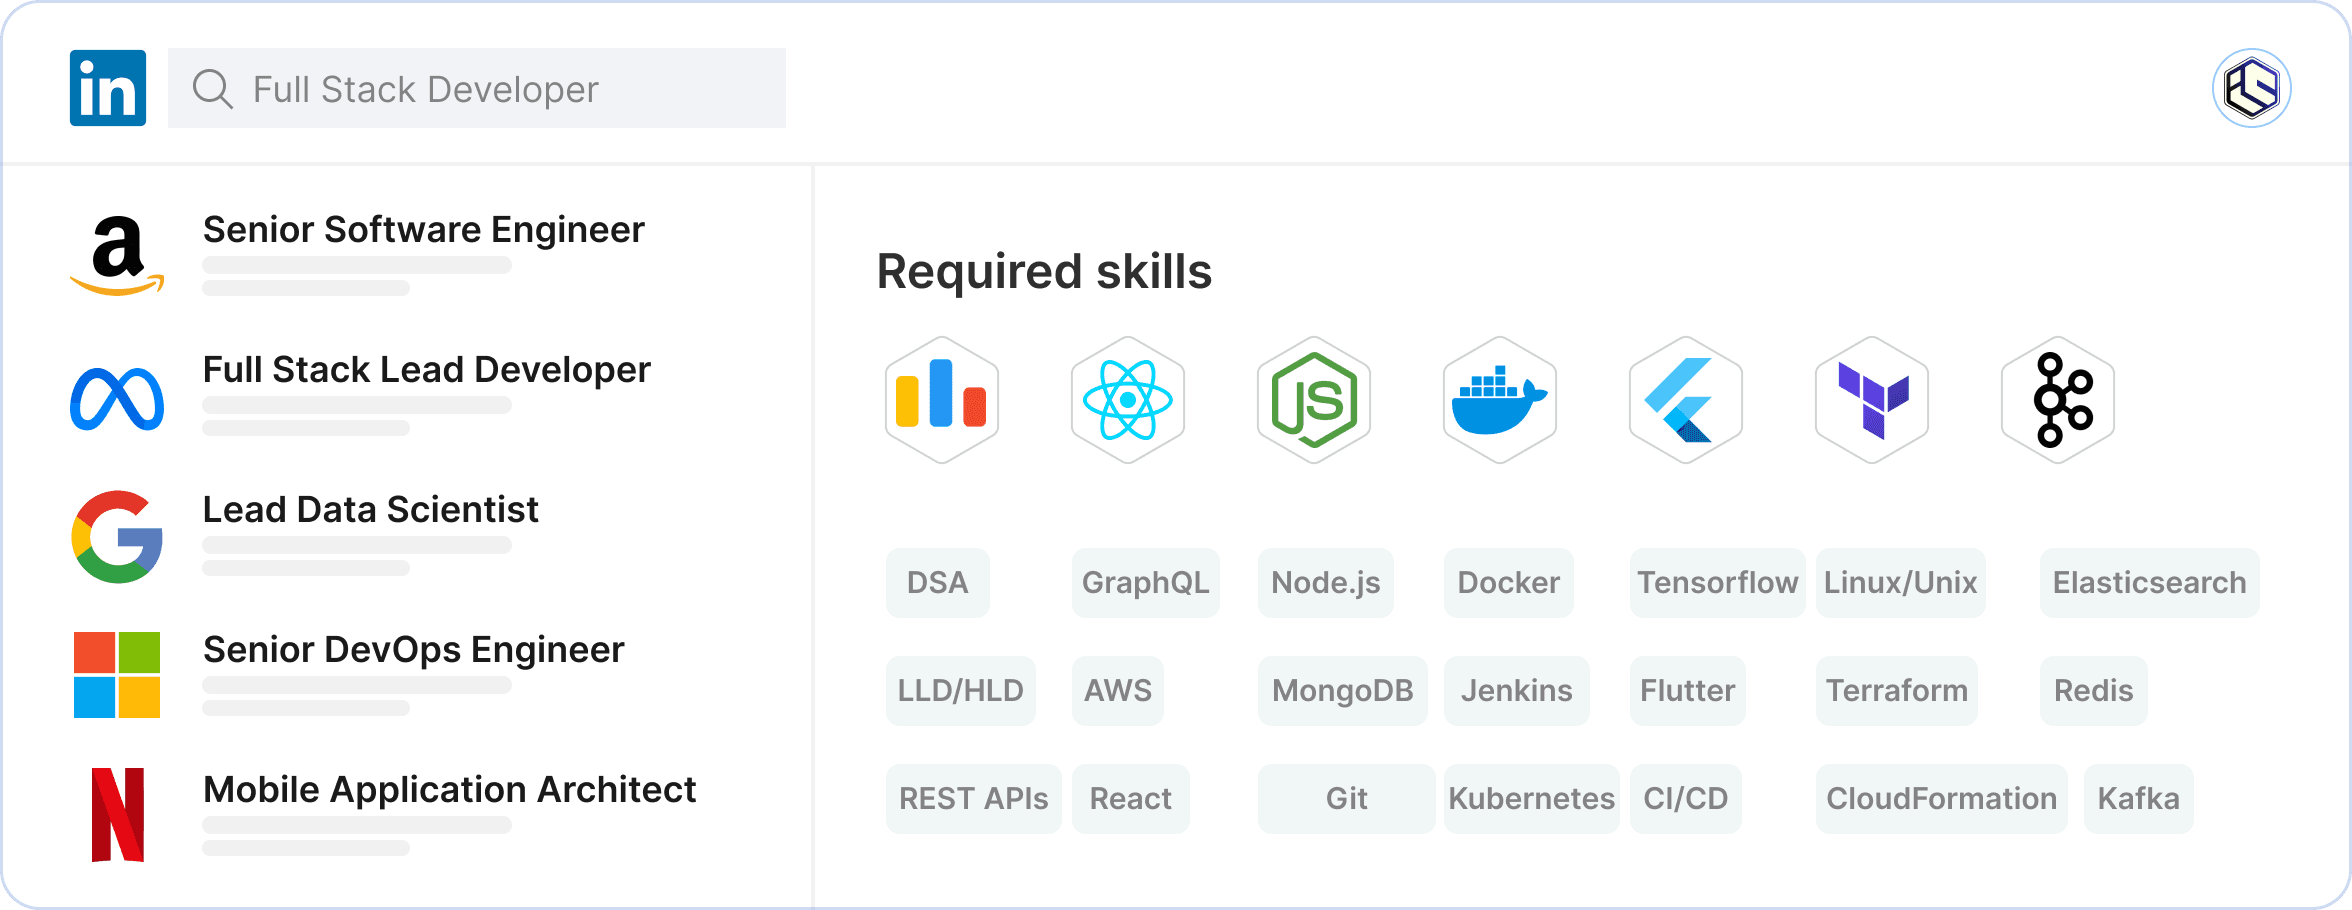Screen dimensions: 2352x910
Task: Click the Google company logo
Action: (117, 537)
